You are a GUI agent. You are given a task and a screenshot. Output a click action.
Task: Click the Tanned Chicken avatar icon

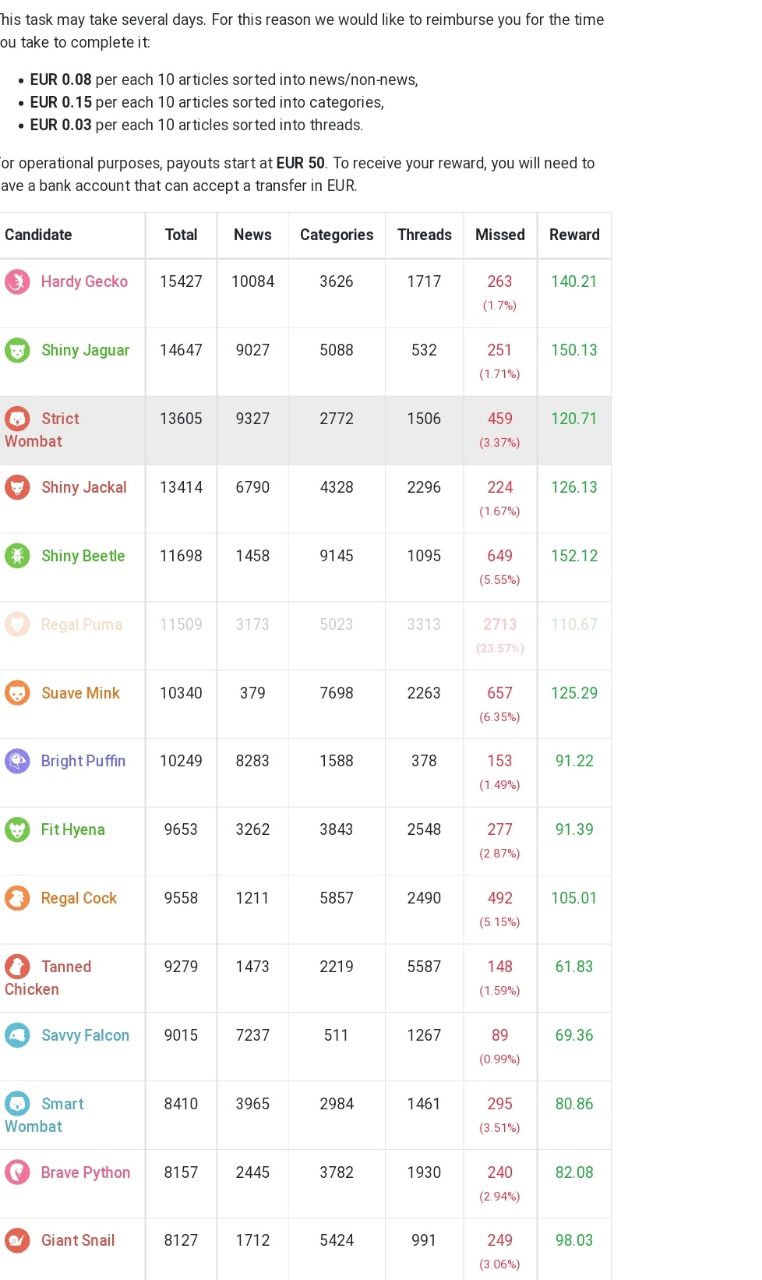[x=17, y=967]
